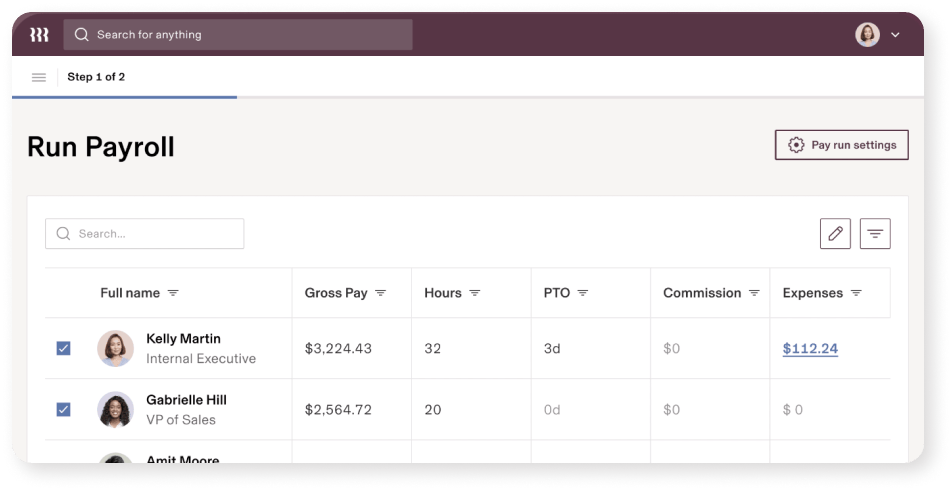Viewport: 952px width, 491px height.
Task: Open the $112.24 expenses link
Action: click(x=810, y=348)
